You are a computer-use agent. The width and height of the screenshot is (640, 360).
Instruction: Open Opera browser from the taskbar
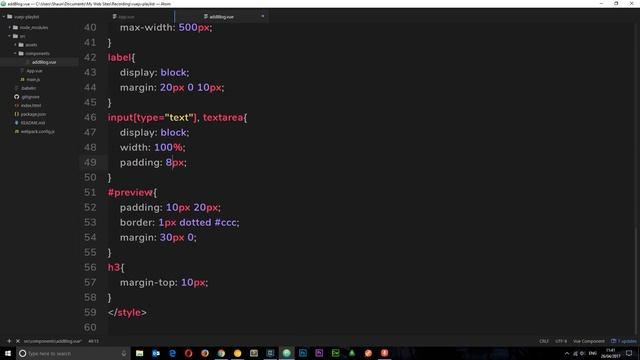click(x=189, y=353)
